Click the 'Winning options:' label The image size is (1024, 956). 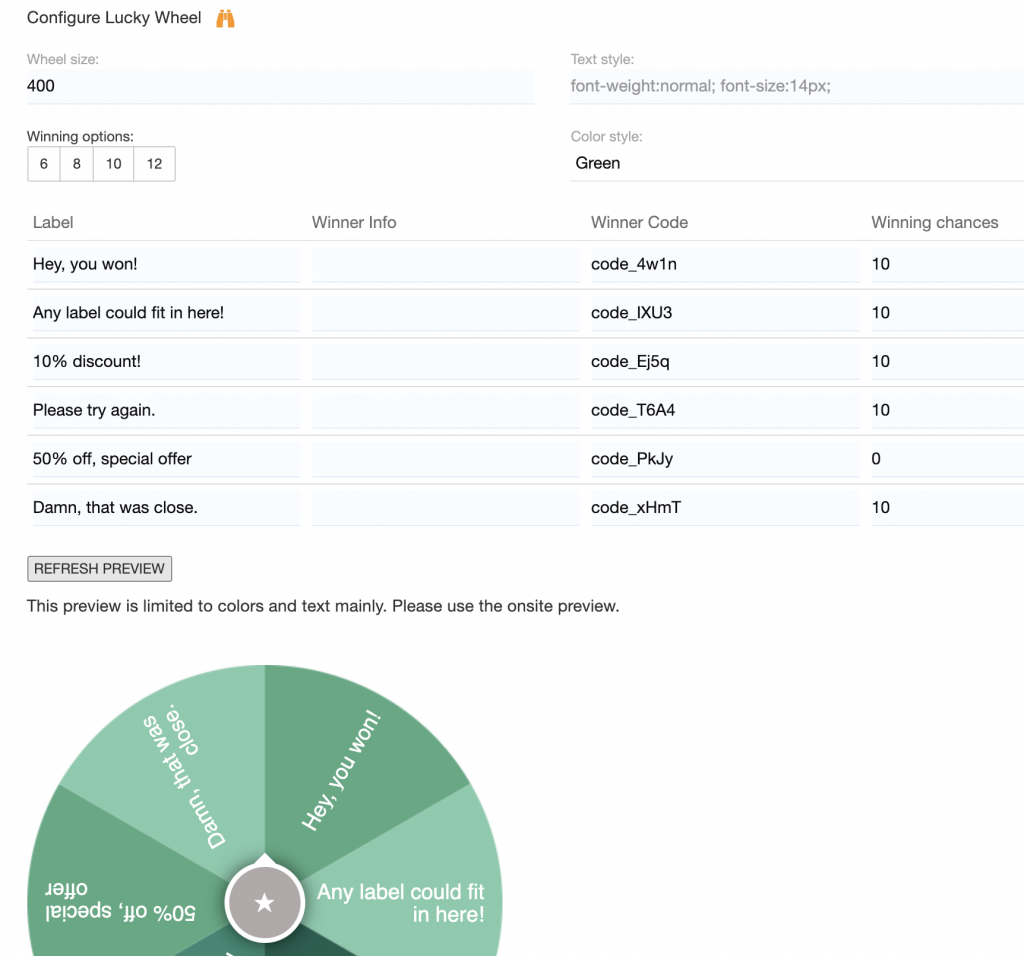coord(80,136)
